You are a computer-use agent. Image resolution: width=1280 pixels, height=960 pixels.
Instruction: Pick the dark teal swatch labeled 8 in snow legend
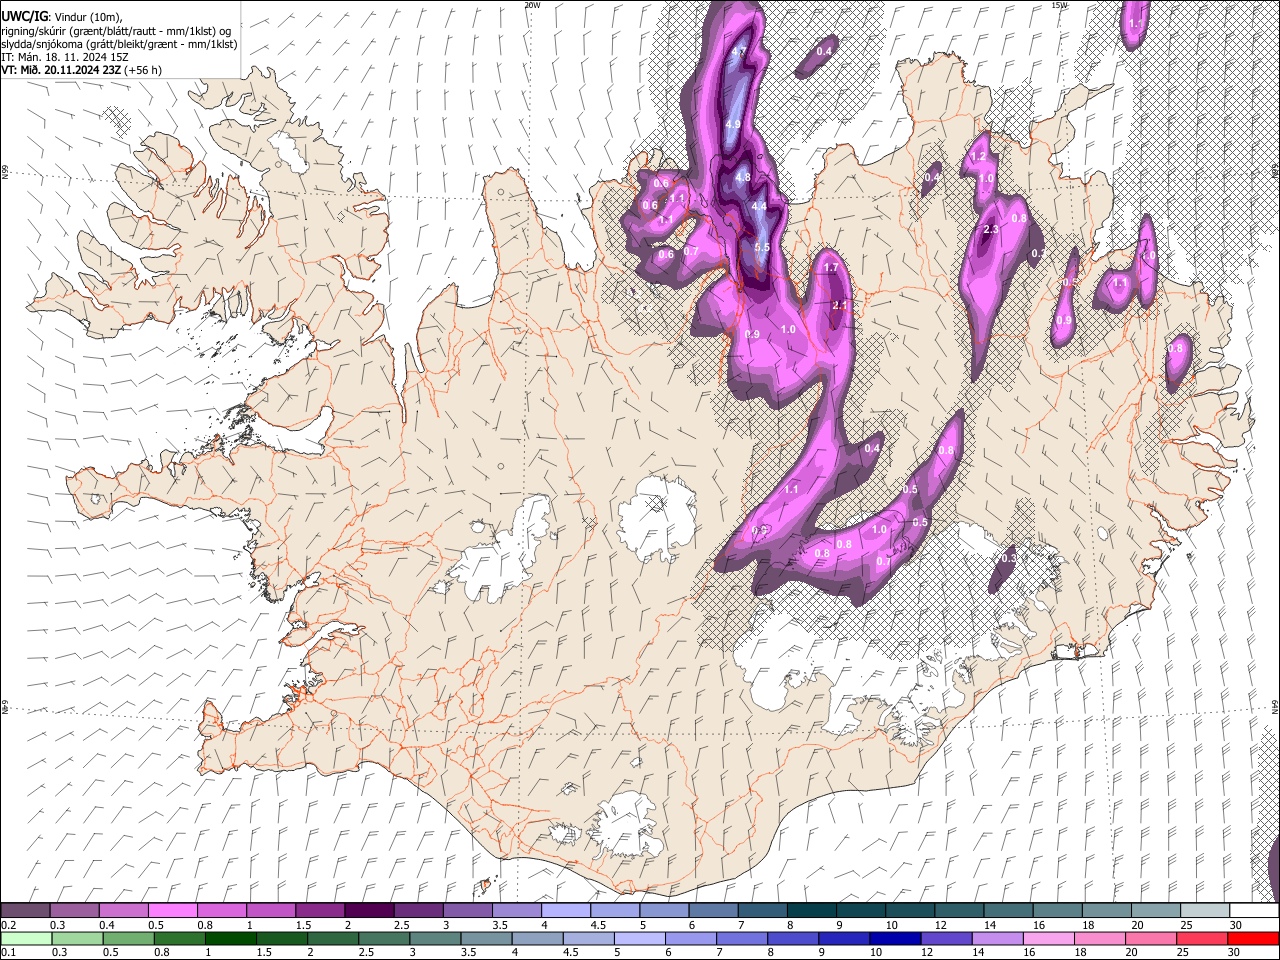coord(811,910)
